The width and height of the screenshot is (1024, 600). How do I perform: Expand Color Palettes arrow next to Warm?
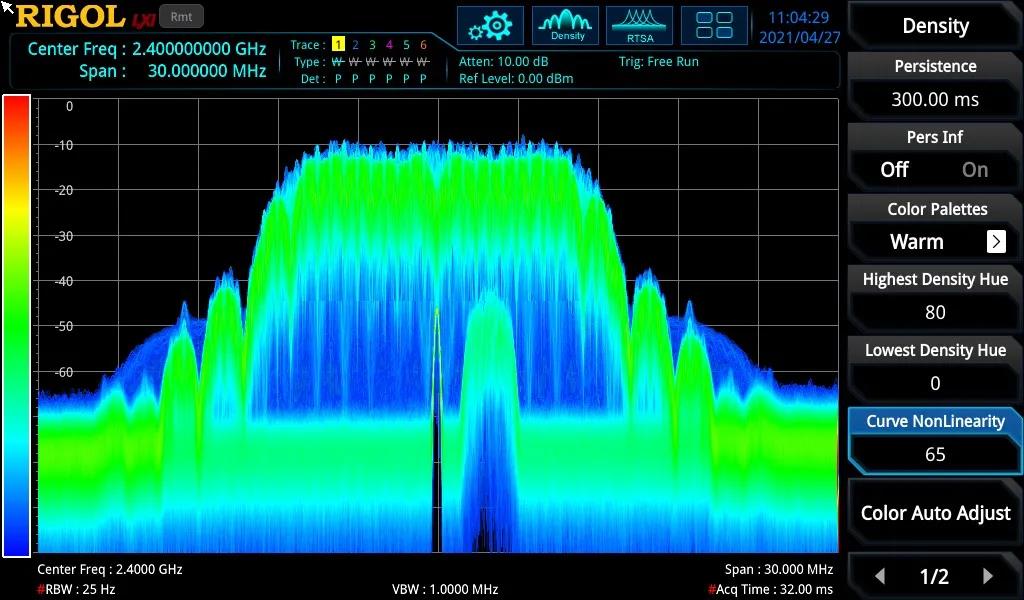point(995,242)
